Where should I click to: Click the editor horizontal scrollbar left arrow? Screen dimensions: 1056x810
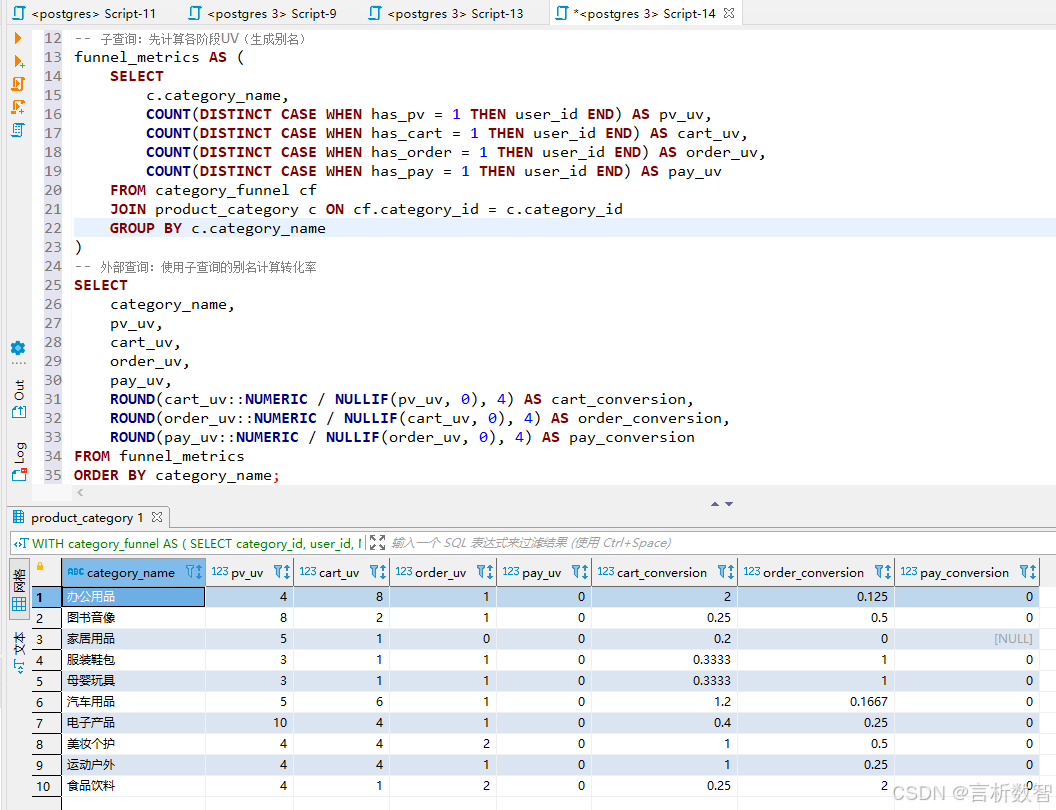click(80, 492)
